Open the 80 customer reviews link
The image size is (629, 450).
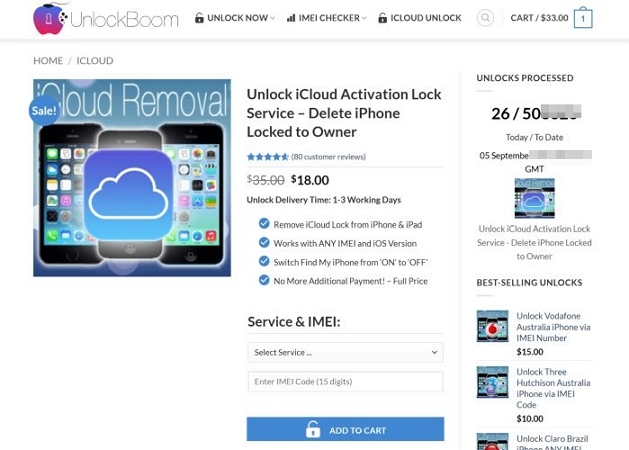tap(329, 157)
